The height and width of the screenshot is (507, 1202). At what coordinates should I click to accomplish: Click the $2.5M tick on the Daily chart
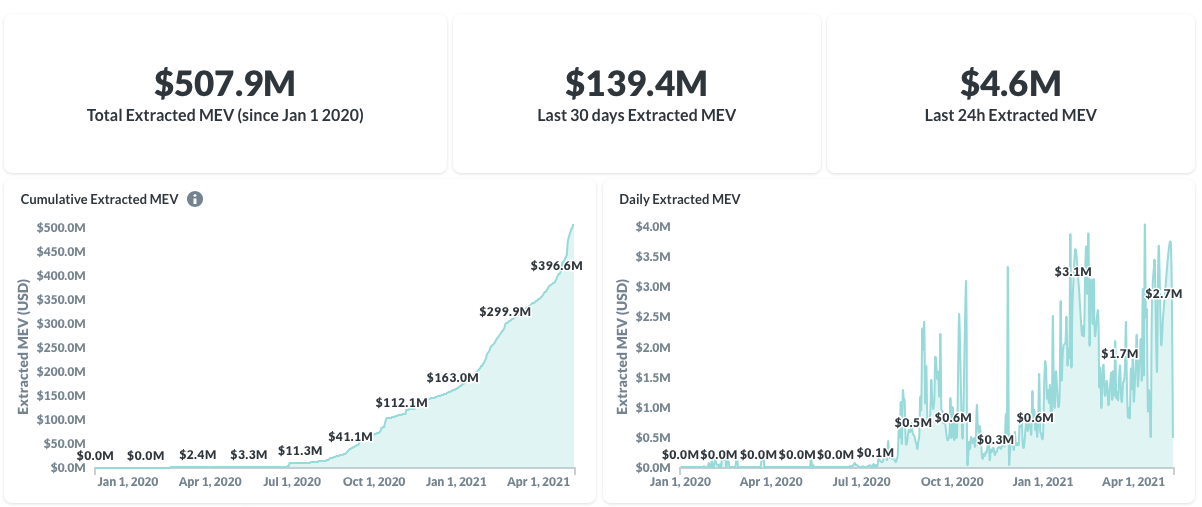pos(655,317)
